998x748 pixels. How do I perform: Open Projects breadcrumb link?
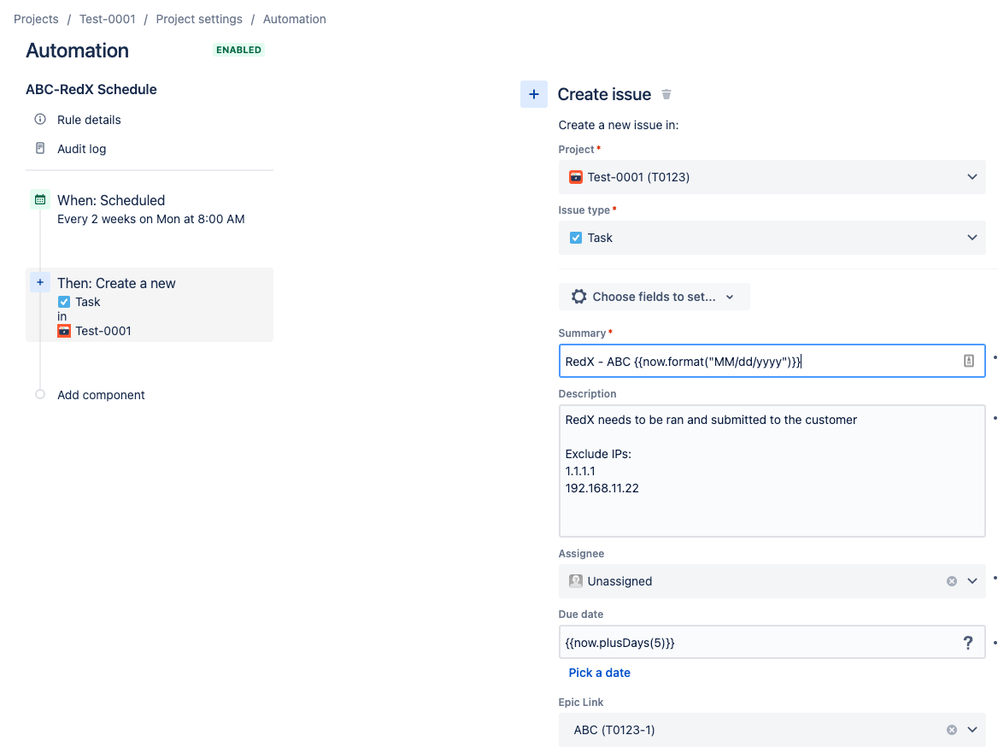tap(36, 19)
